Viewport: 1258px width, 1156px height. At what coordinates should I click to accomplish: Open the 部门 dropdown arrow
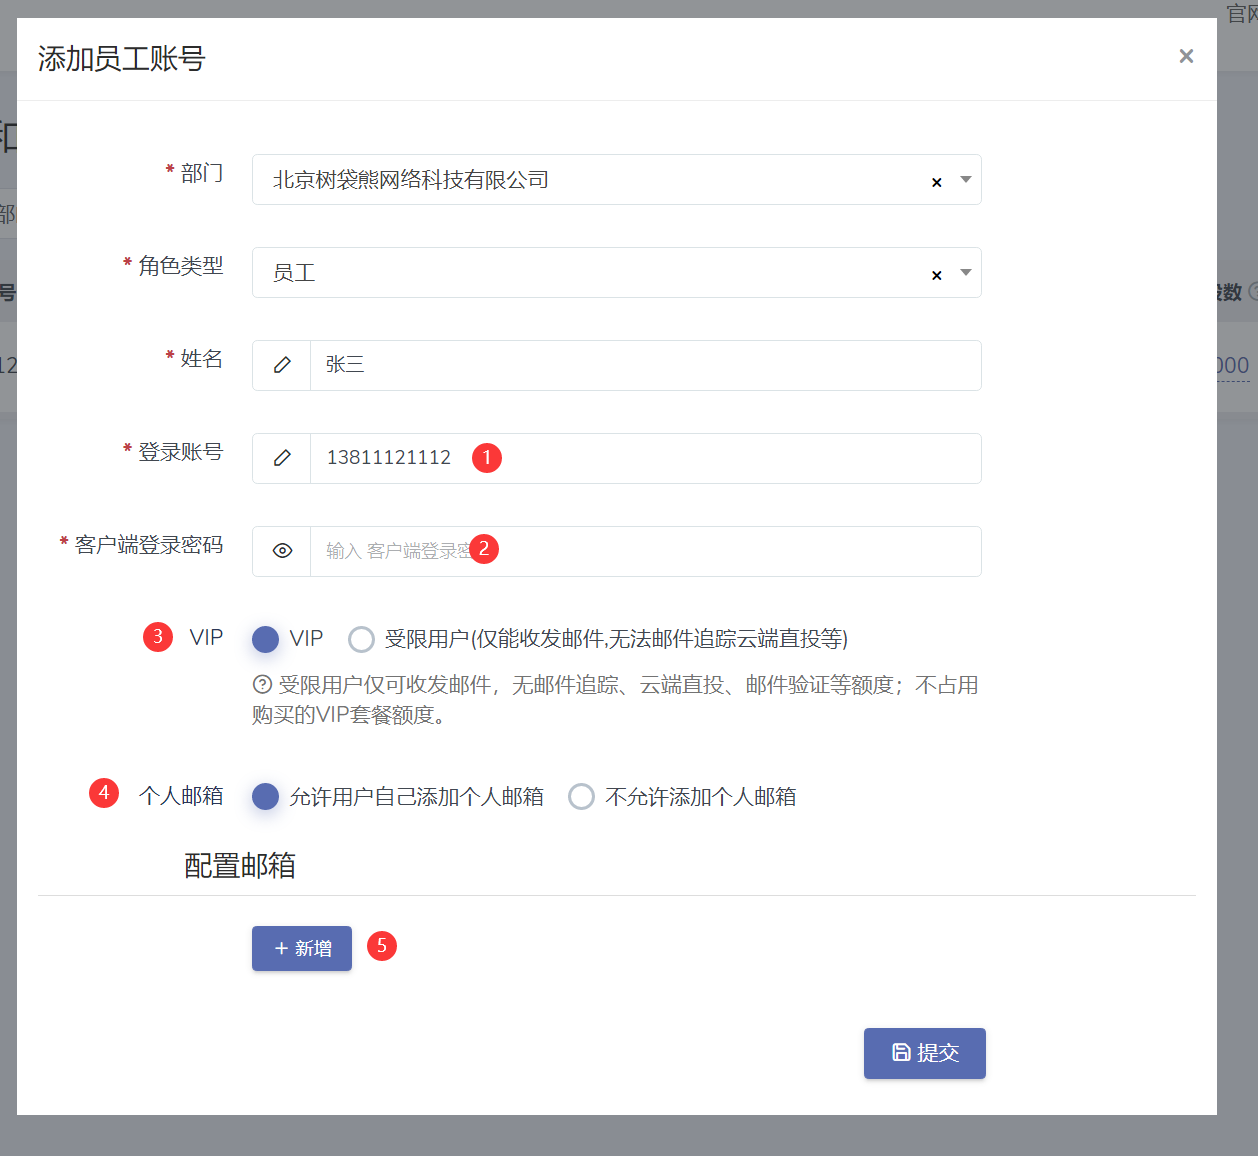tap(966, 180)
